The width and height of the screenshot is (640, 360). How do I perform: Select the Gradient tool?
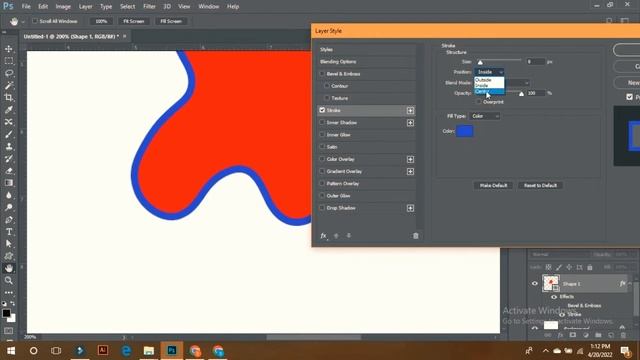click(x=9, y=183)
